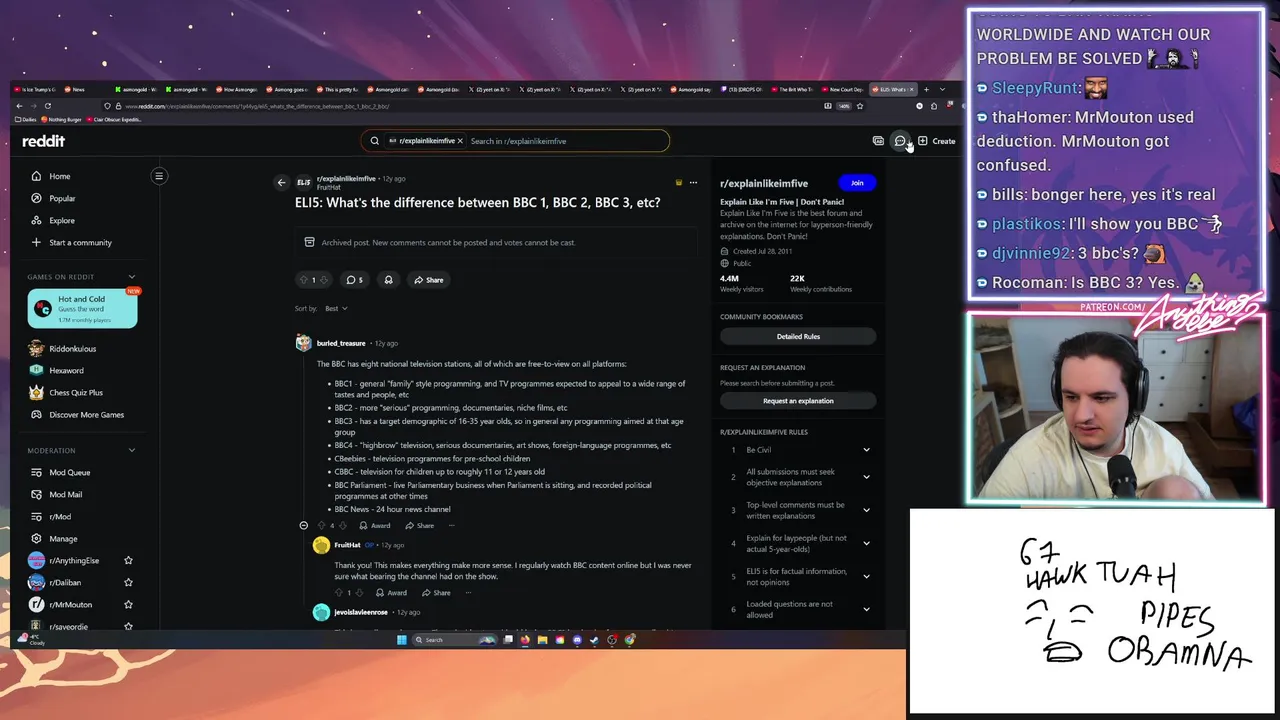Go back with the post back arrow
The width and height of the screenshot is (1280, 720).
pos(281,182)
